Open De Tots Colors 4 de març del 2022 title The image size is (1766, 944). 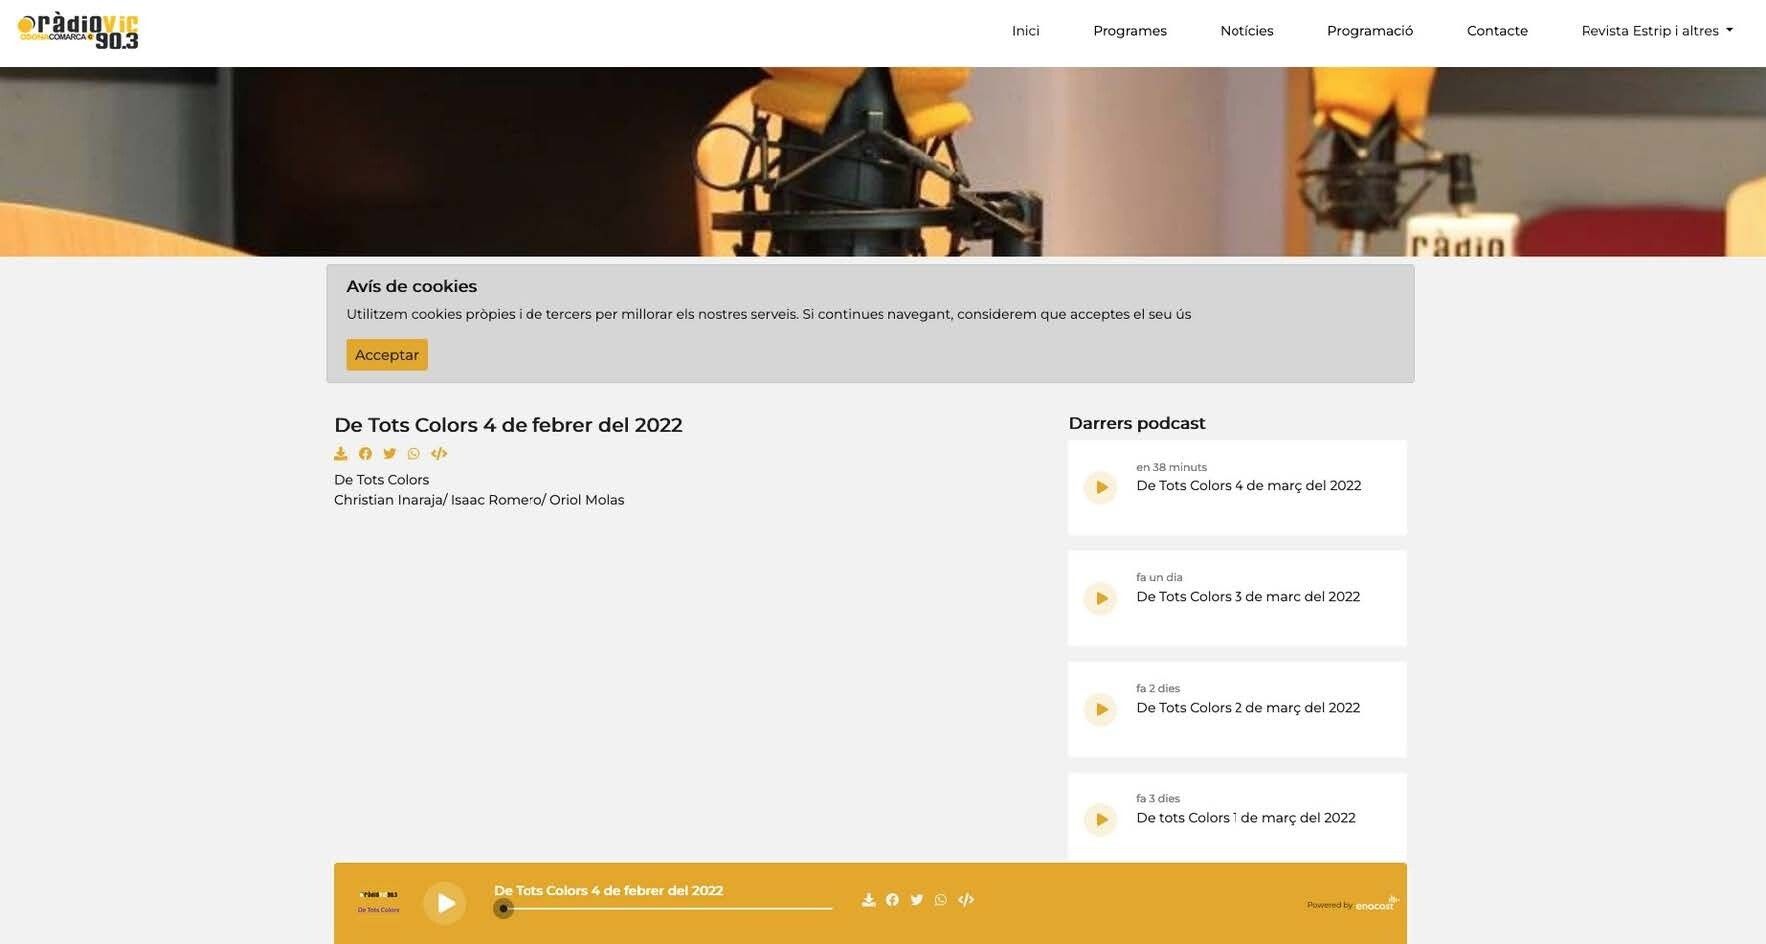(1248, 486)
